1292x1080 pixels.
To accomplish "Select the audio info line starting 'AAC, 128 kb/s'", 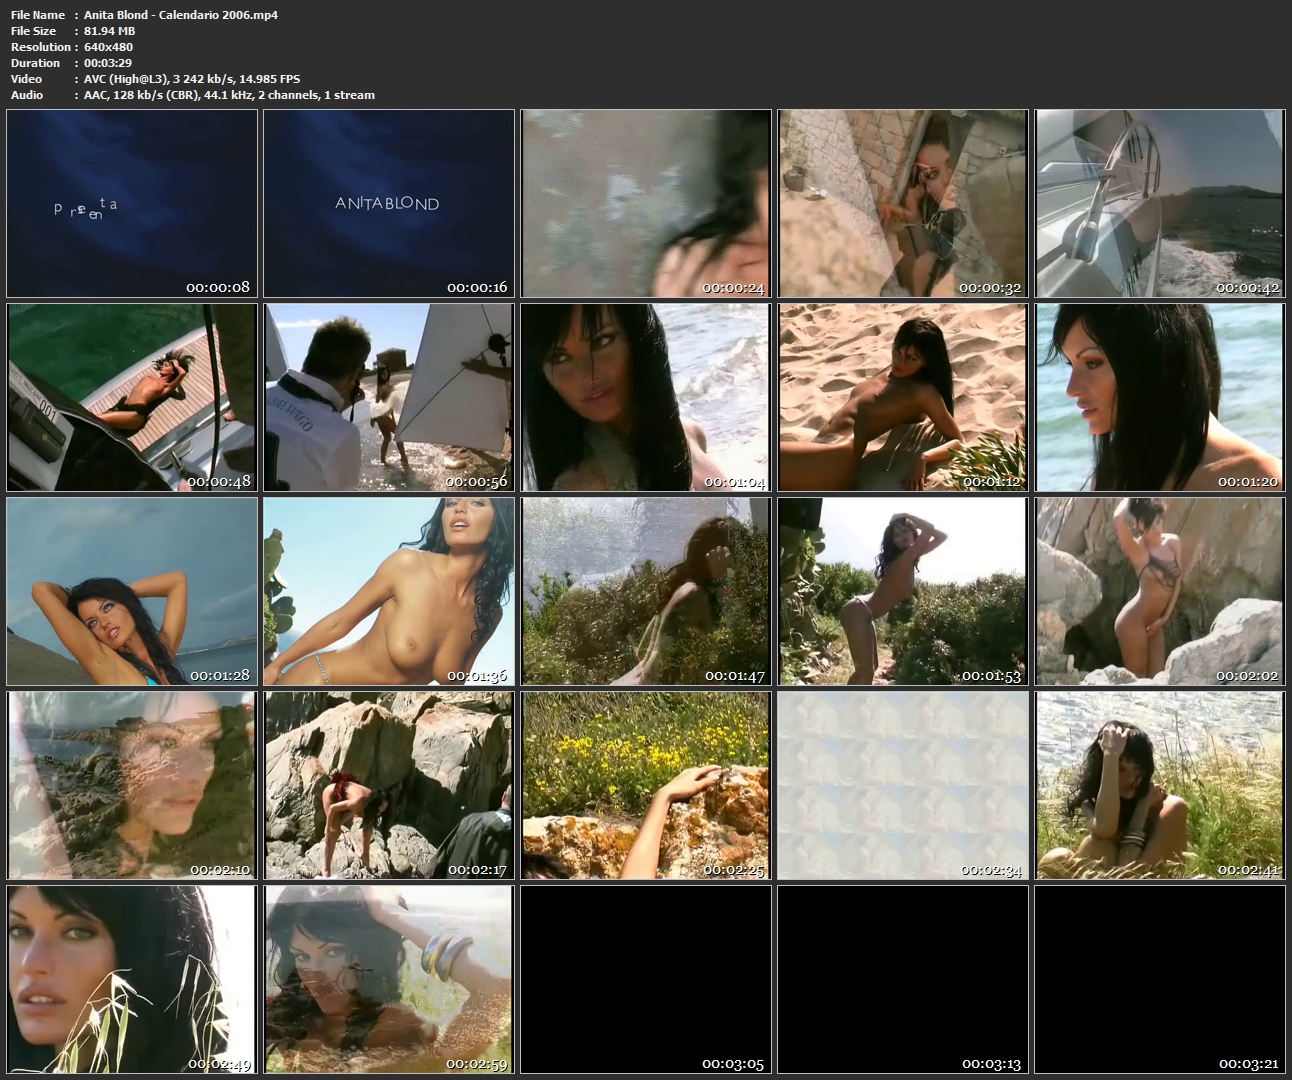I will [x=229, y=95].
